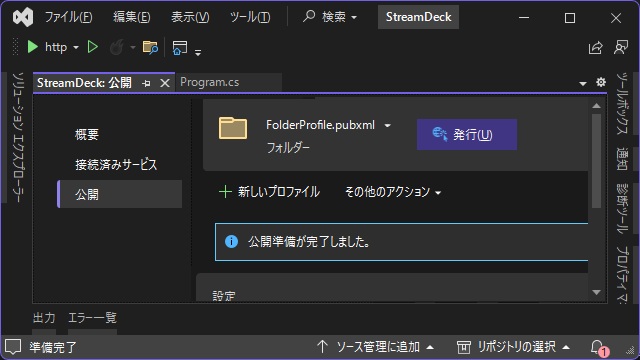The width and height of the screenshot is (640, 360).
Task: Open the FolderProfile.pubxml profile dropdown
Action: click(x=388, y=125)
